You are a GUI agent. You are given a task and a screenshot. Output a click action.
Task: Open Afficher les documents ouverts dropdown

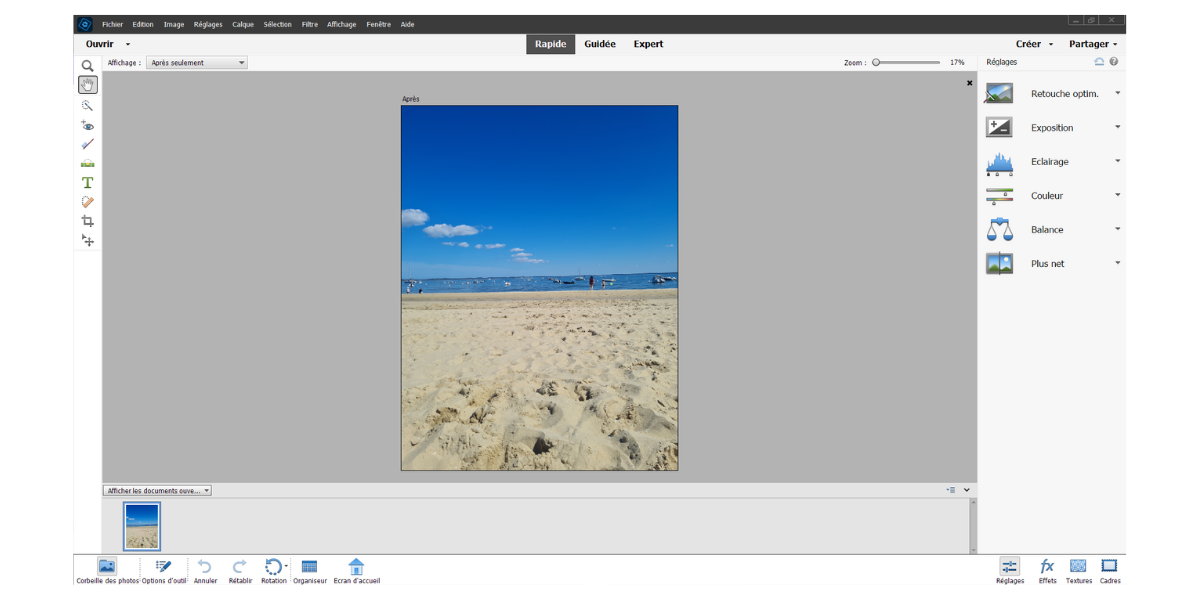click(158, 491)
